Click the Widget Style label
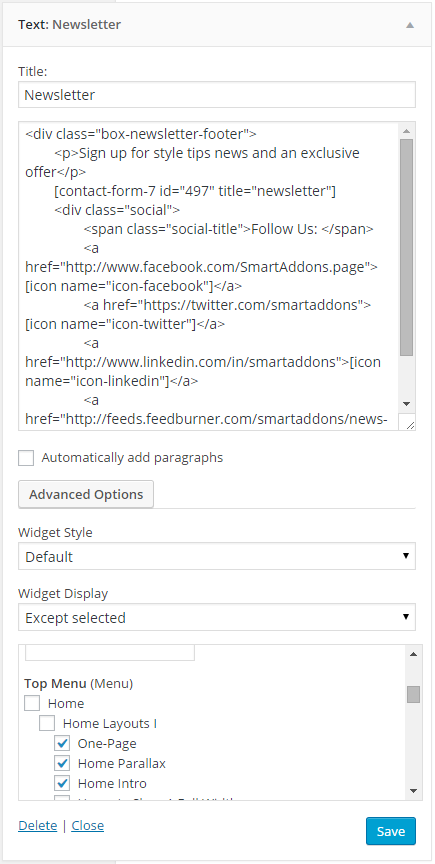The image size is (435, 864). click(x=55, y=533)
